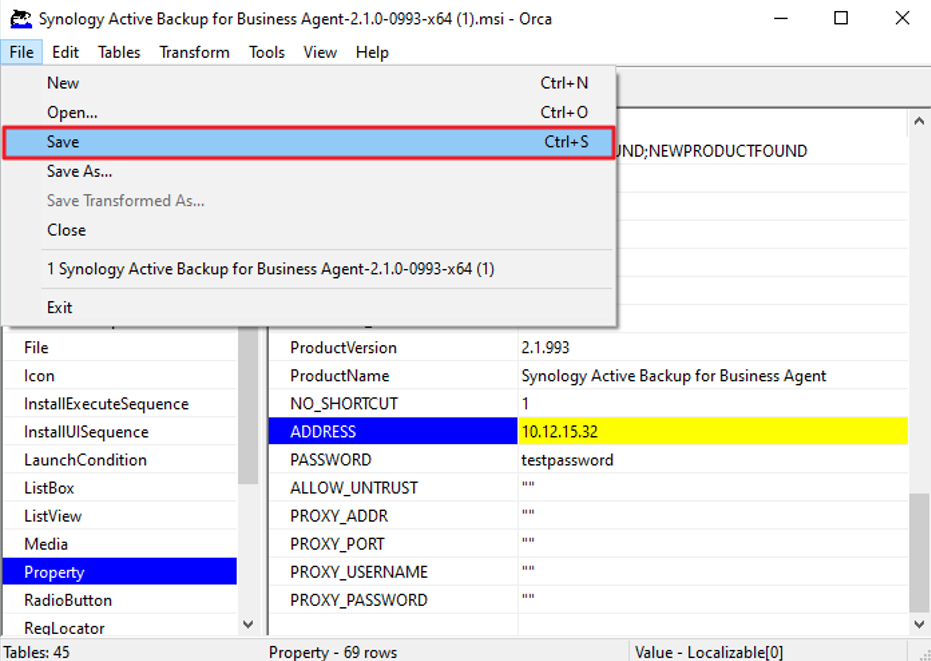Viewport: 931px width, 661px height.
Task: Open the Tables menu
Action: 119,52
